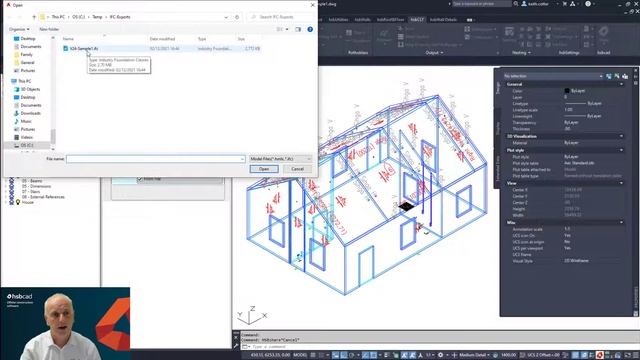Image resolution: width=640 pixels, height=360 pixels.
Task: Open Videos in navigation pane
Action: coord(27,137)
